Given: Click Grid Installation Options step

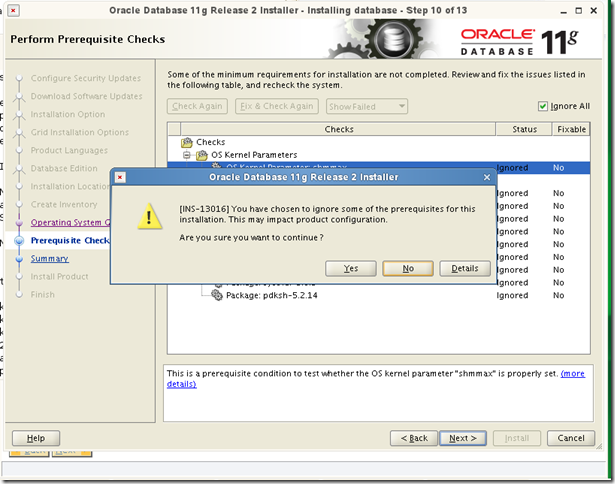Looking at the screenshot, I should (x=80, y=132).
